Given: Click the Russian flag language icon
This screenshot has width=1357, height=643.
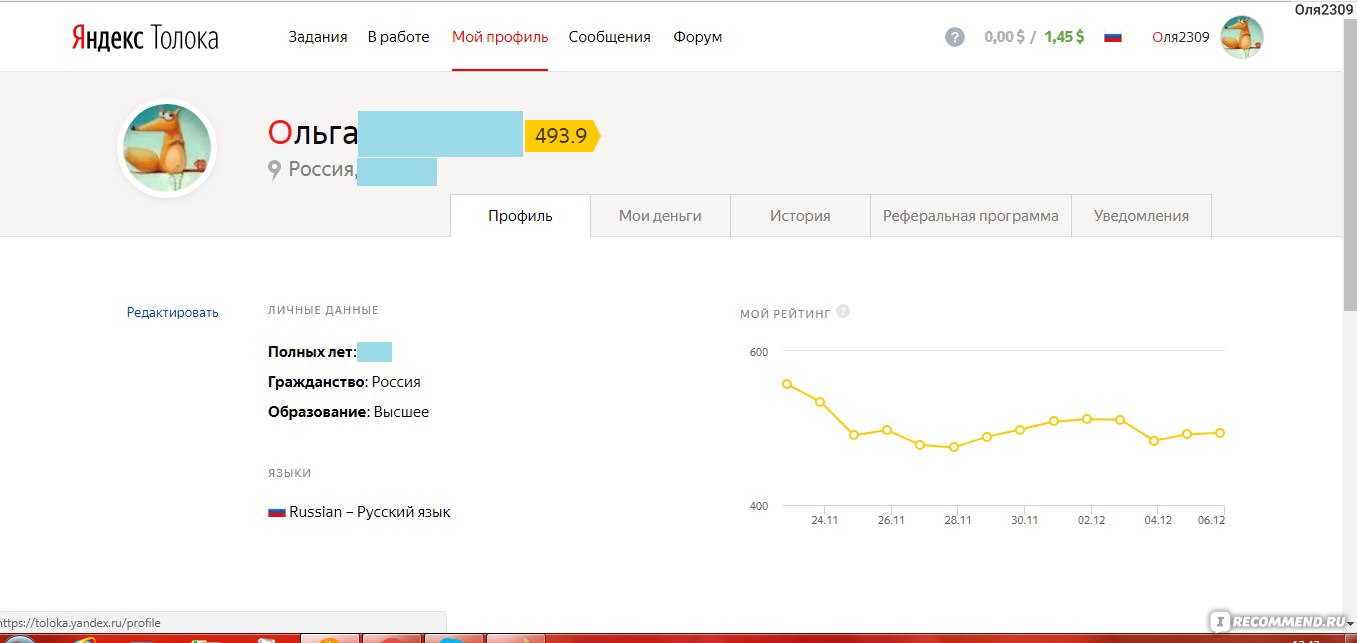Looking at the screenshot, I should 1113,37.
